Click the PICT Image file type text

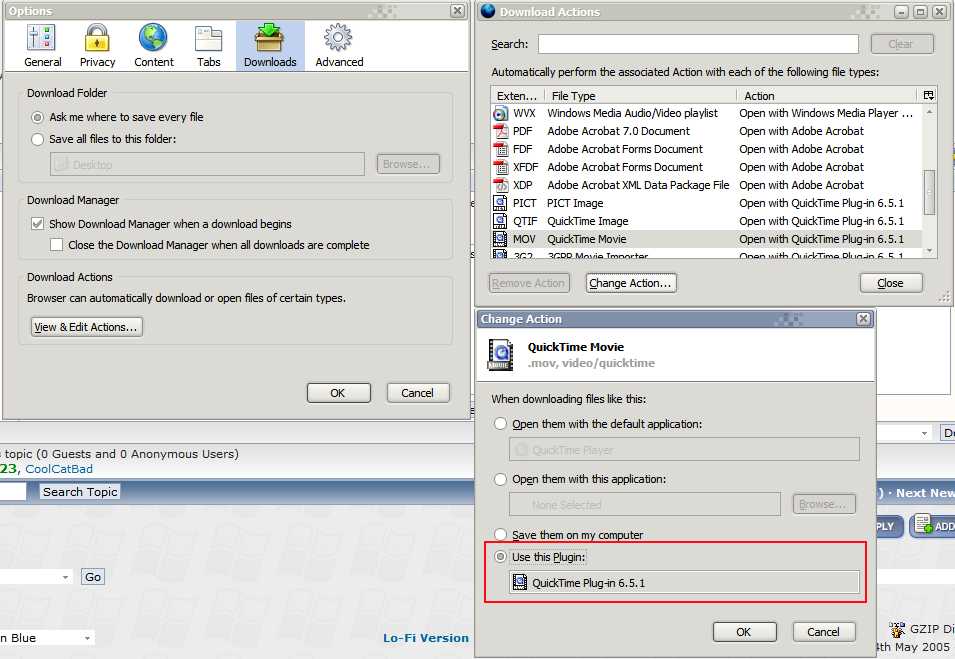click(x=575, y=203)
